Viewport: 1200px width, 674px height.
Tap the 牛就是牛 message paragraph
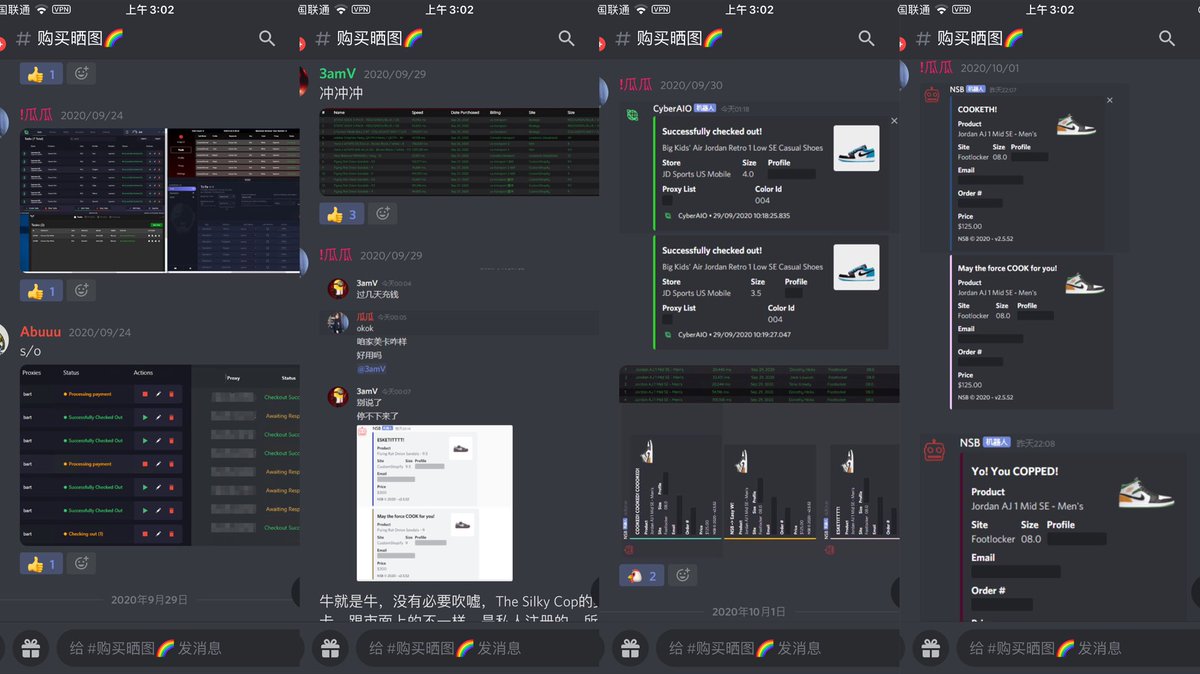click(x=459, y=609)
